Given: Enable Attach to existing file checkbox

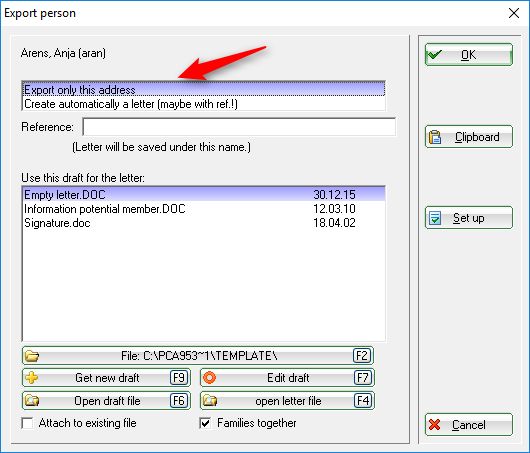Looking at the screenshot, I should (x=27, y=423).
